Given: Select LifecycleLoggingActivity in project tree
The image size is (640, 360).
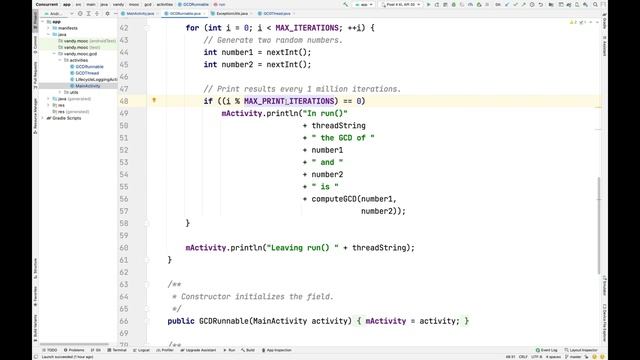Looking at the screenshot, I should [x=93, y=80].
